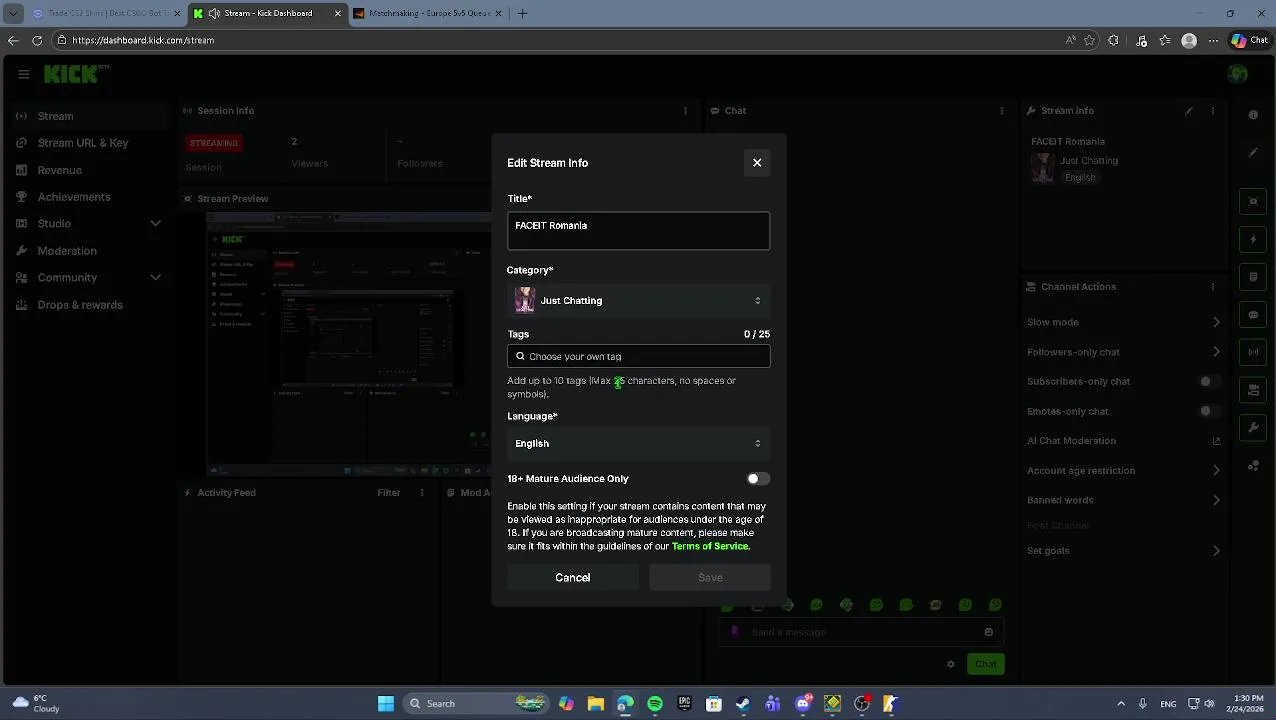Open Channel Actions panel options menu
Viewport: 1276px width, 720px height.
tap(1213, 286)
